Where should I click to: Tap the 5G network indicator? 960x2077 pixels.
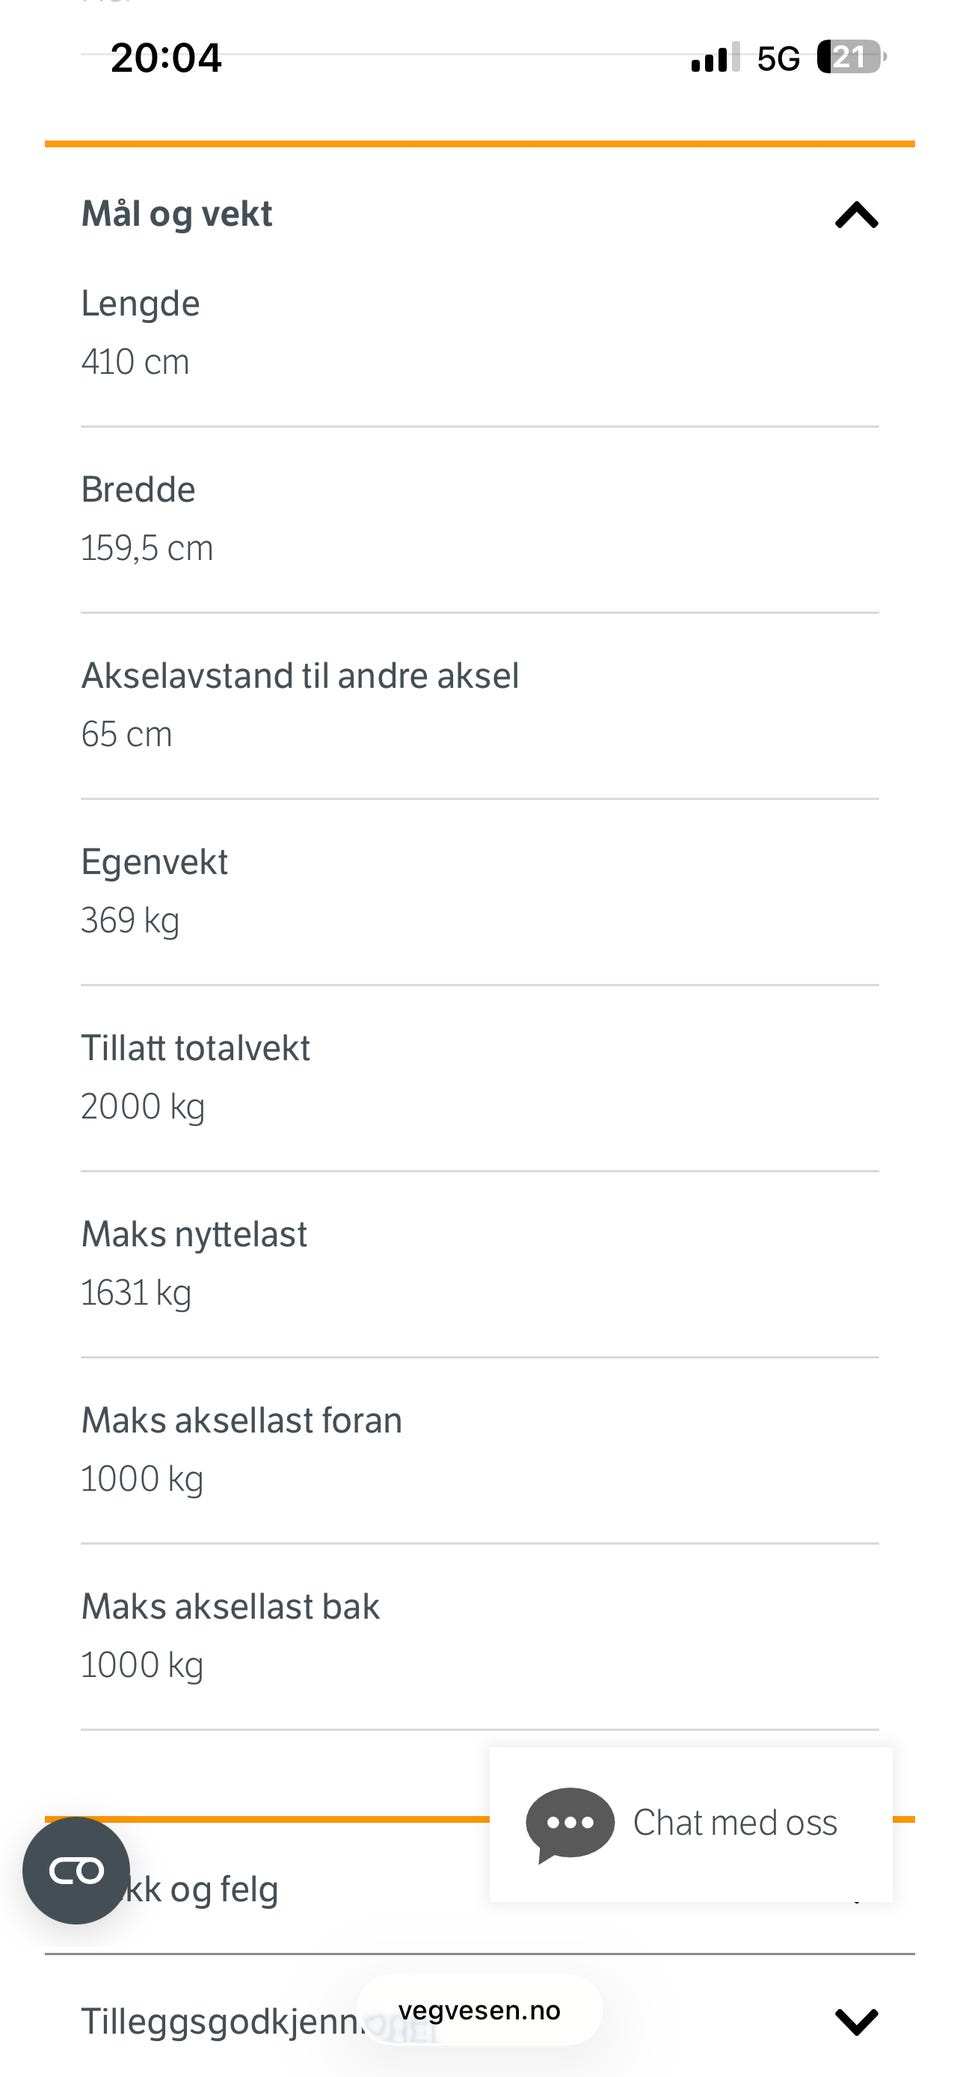pos(778,58)
